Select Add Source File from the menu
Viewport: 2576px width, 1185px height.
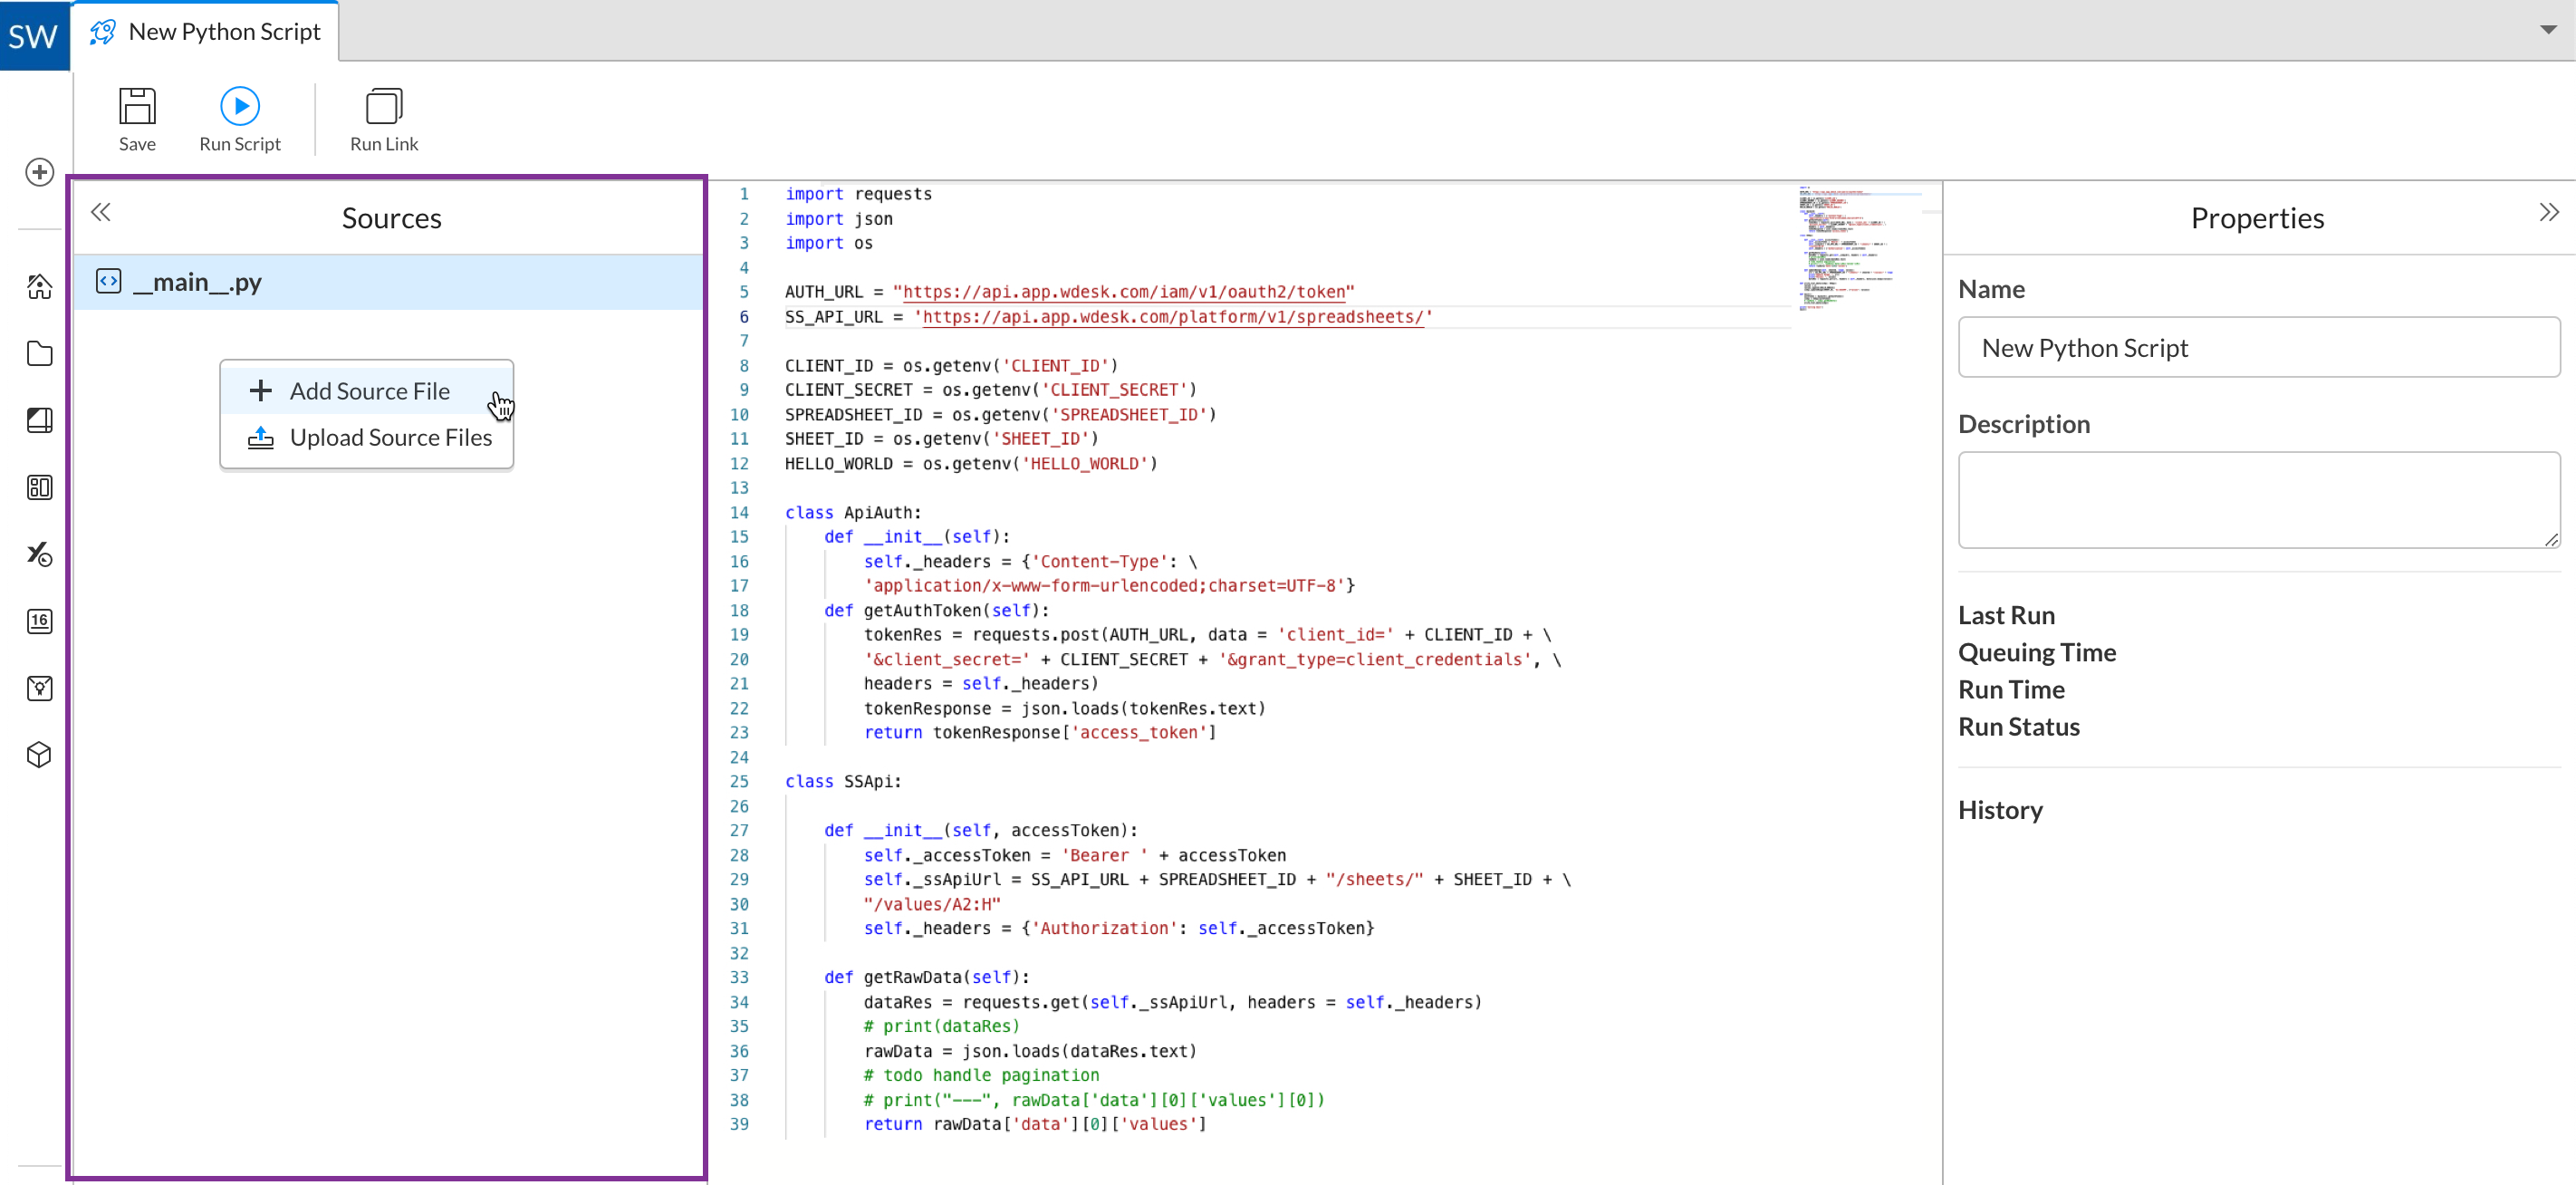[369, 390]
